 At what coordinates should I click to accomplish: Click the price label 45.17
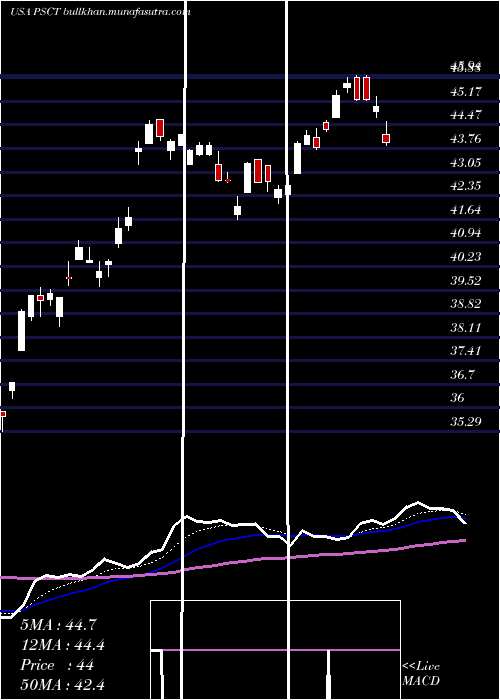coord(466,92)
